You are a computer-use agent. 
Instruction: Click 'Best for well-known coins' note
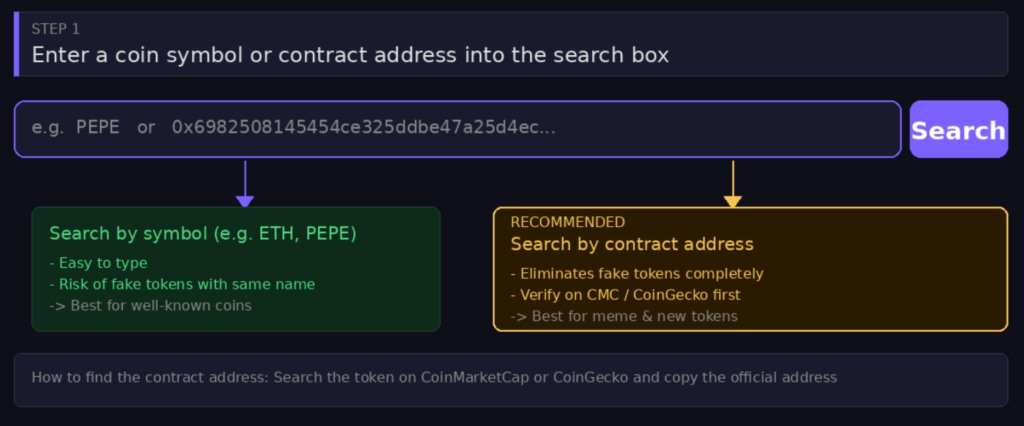[x=150, y=305]
